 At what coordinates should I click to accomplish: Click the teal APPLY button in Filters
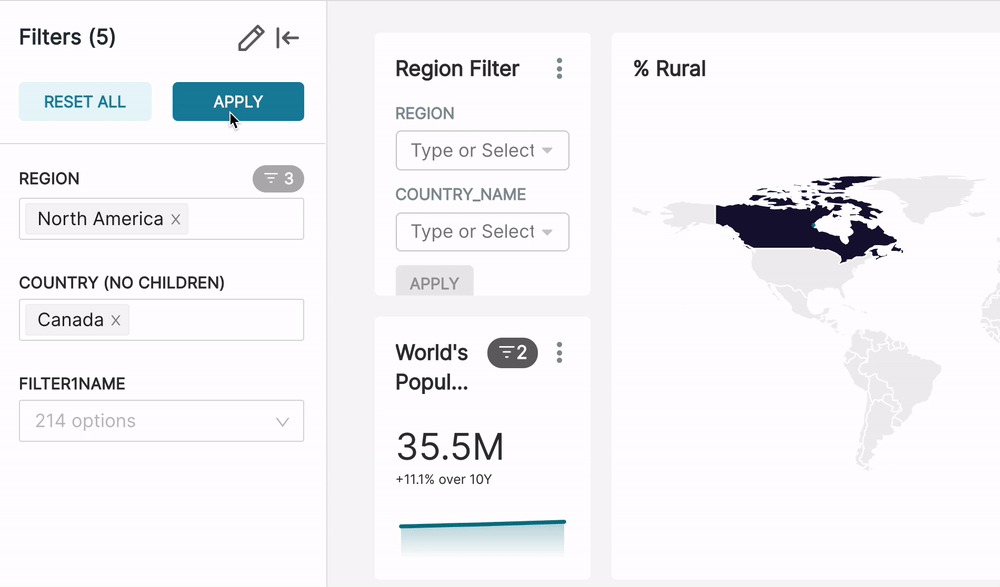[x=238, y=101]
